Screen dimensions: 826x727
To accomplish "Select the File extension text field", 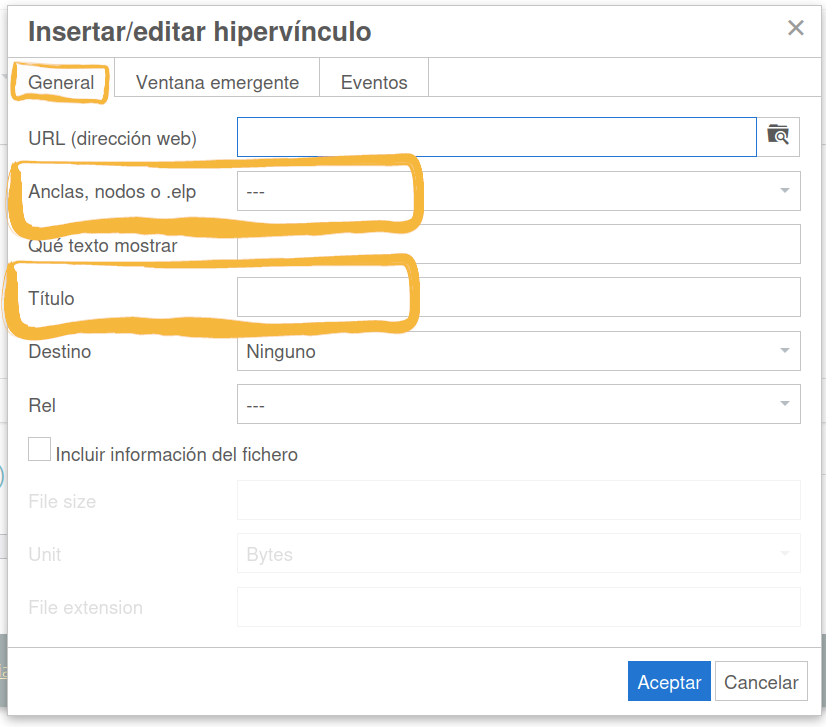I will [x=518, y=607].
